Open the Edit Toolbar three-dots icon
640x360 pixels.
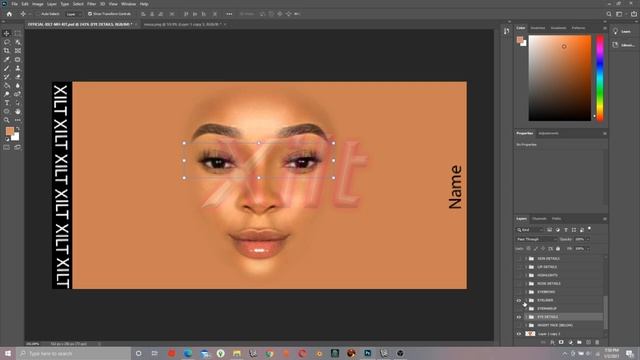[x=18, y=120]
